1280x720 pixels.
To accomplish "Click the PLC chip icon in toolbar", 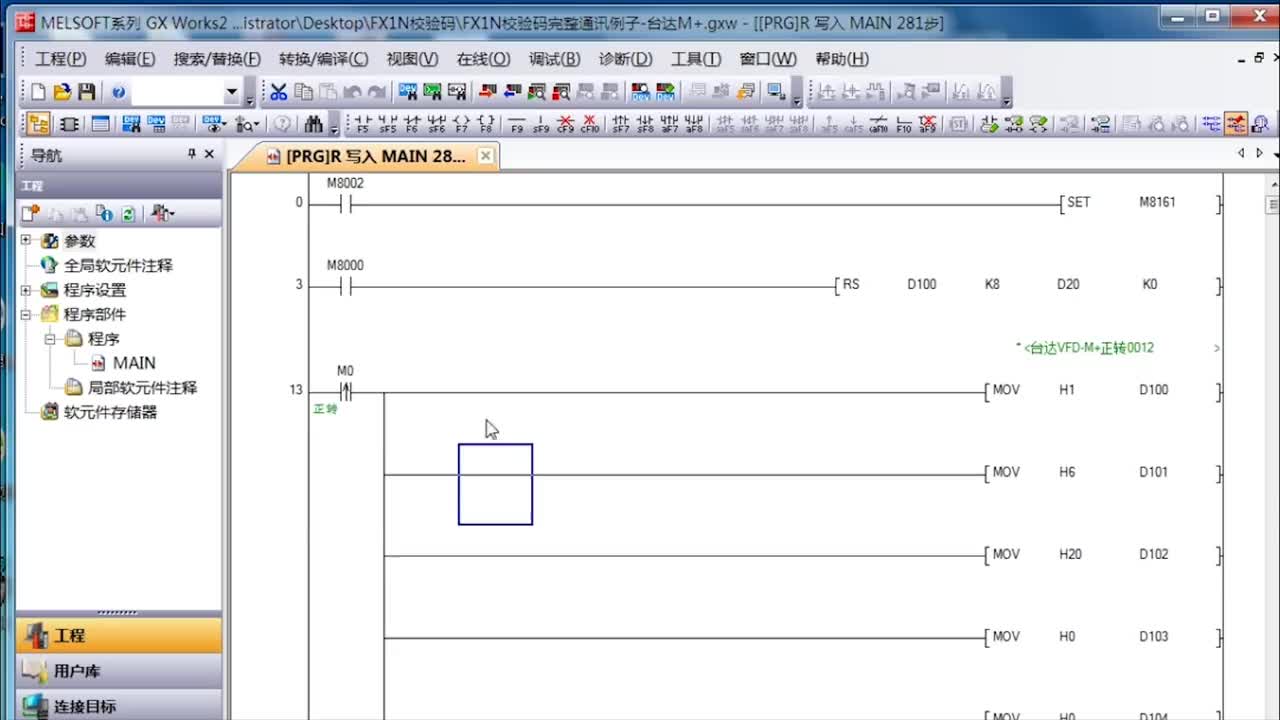I will pos(69,124).
